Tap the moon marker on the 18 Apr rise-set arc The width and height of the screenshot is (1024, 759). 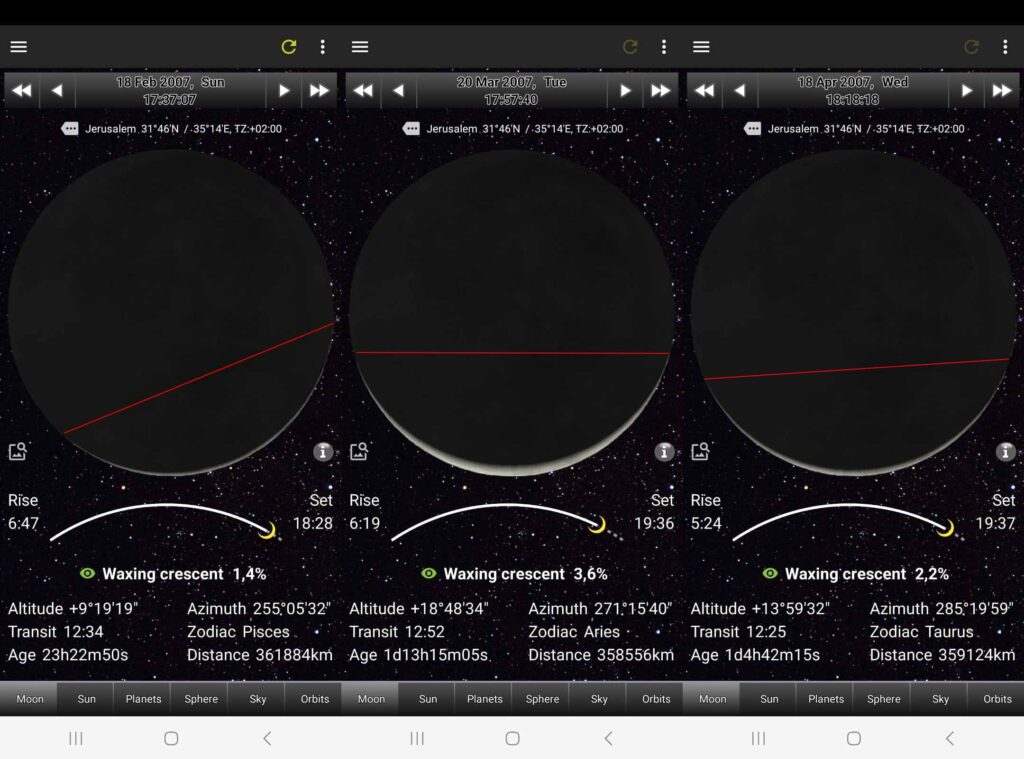(945, 527)
